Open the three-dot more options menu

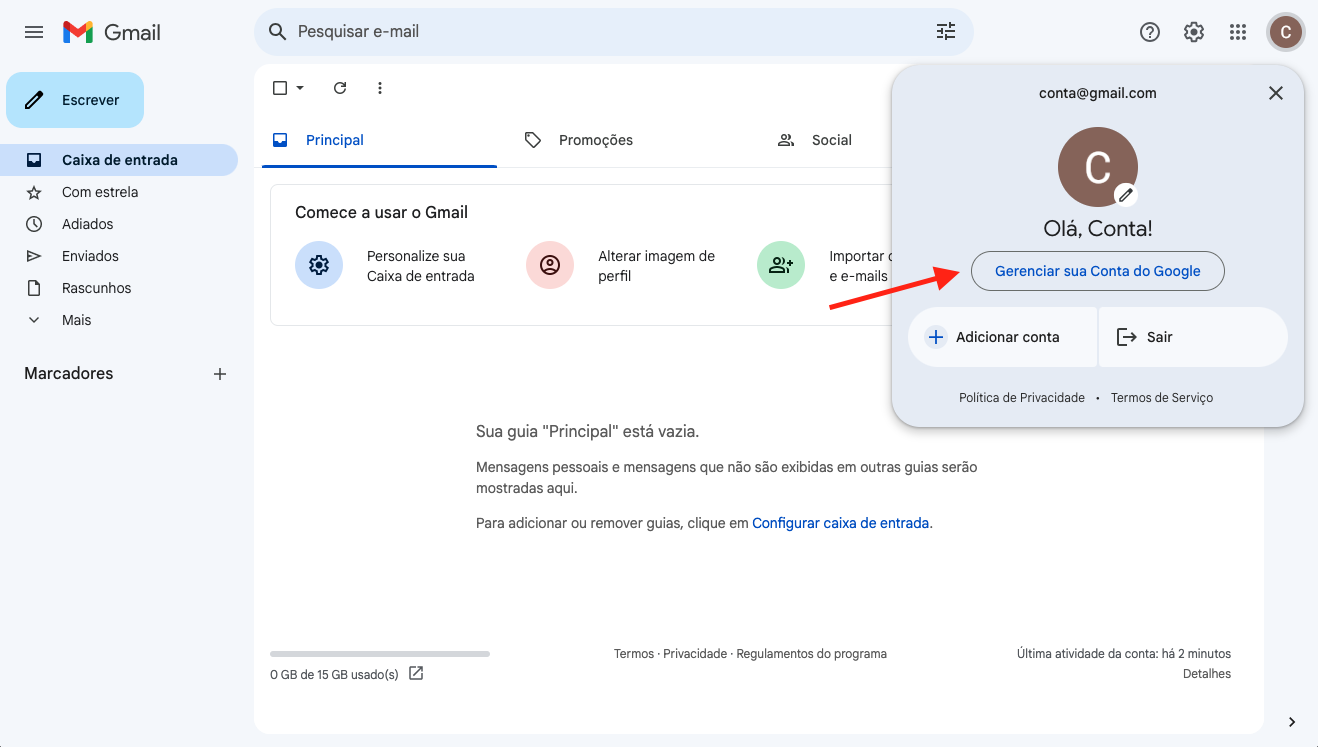click(x=380, y=88)
